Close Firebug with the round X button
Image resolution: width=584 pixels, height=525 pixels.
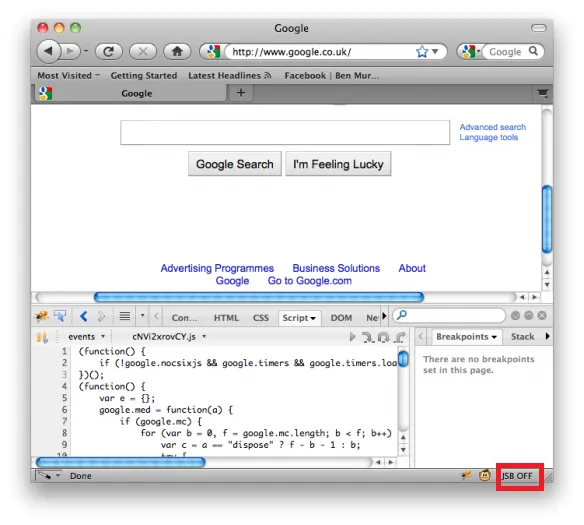point(542,316)
